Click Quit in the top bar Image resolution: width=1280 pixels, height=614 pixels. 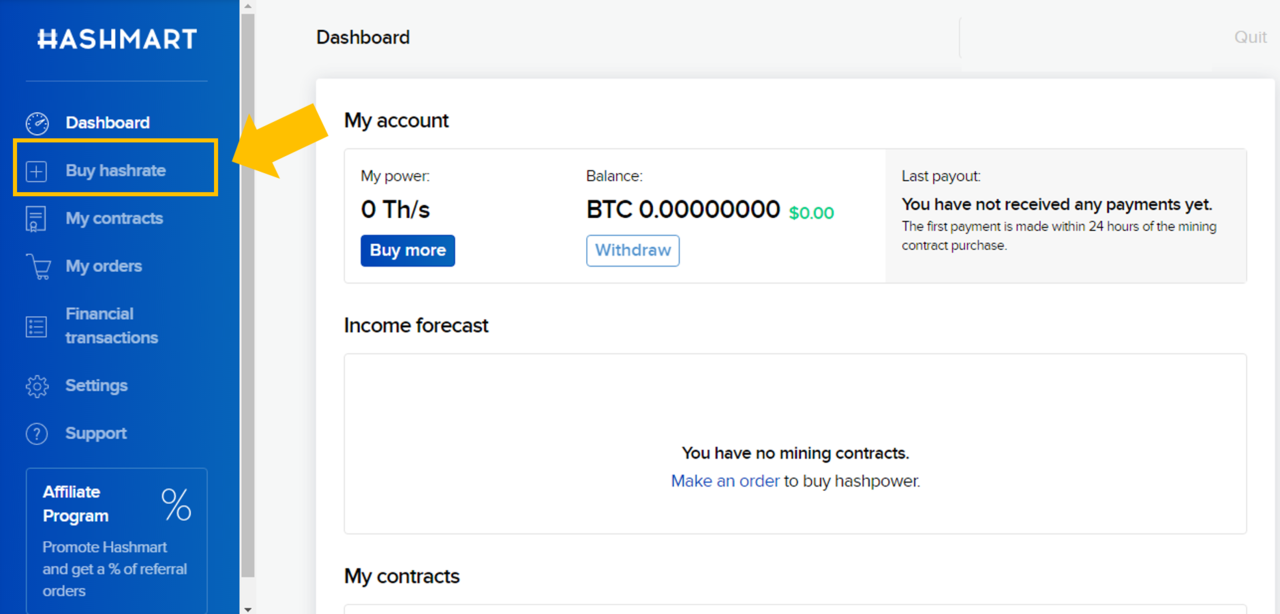point(1250,38)
